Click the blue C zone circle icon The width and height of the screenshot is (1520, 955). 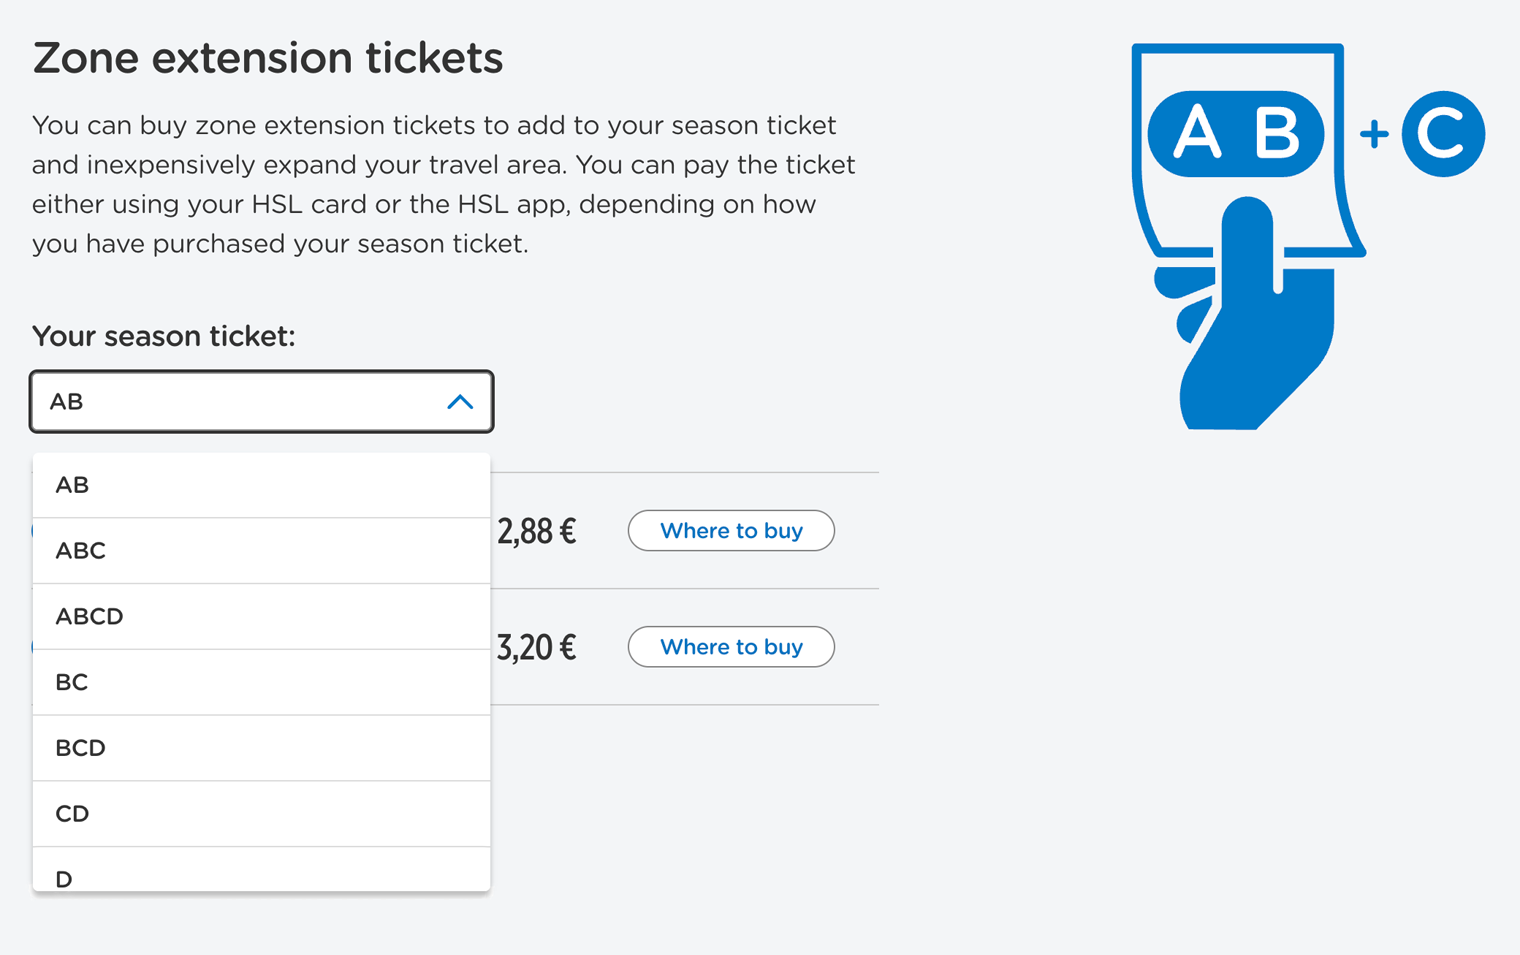1442,134
